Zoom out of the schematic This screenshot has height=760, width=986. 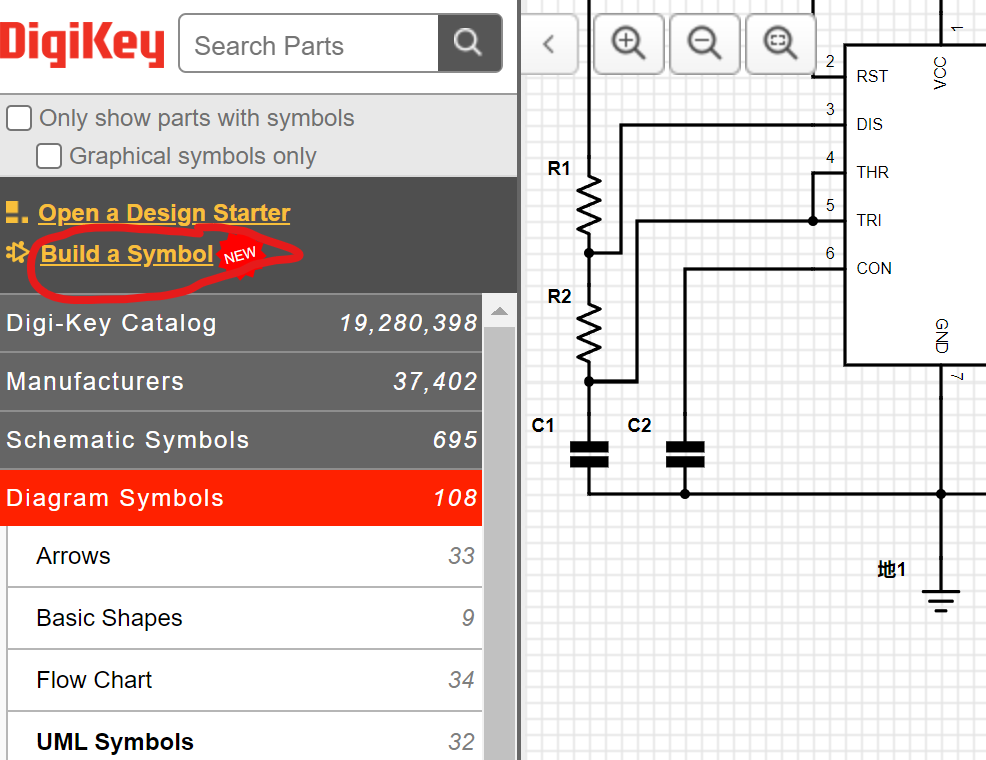[705, 43]
